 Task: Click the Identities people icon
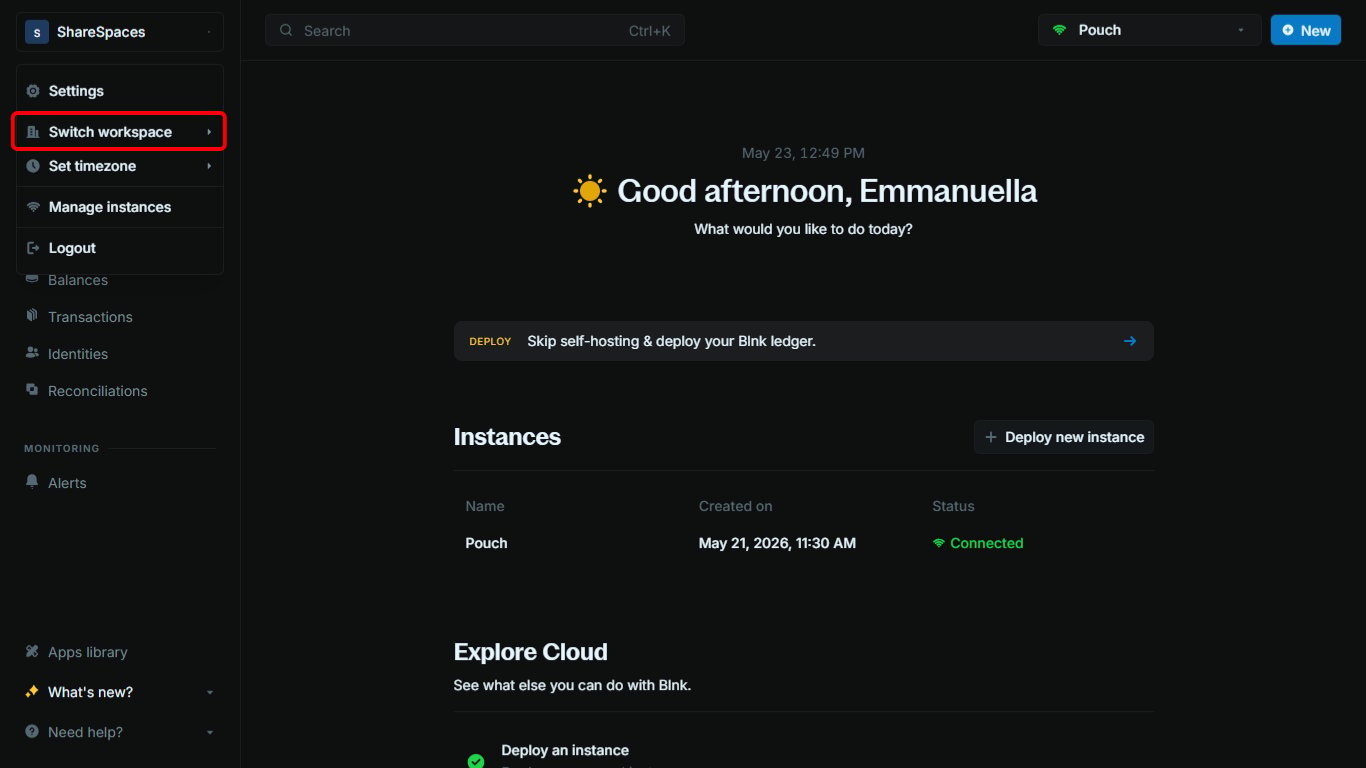tap(32, 353)
